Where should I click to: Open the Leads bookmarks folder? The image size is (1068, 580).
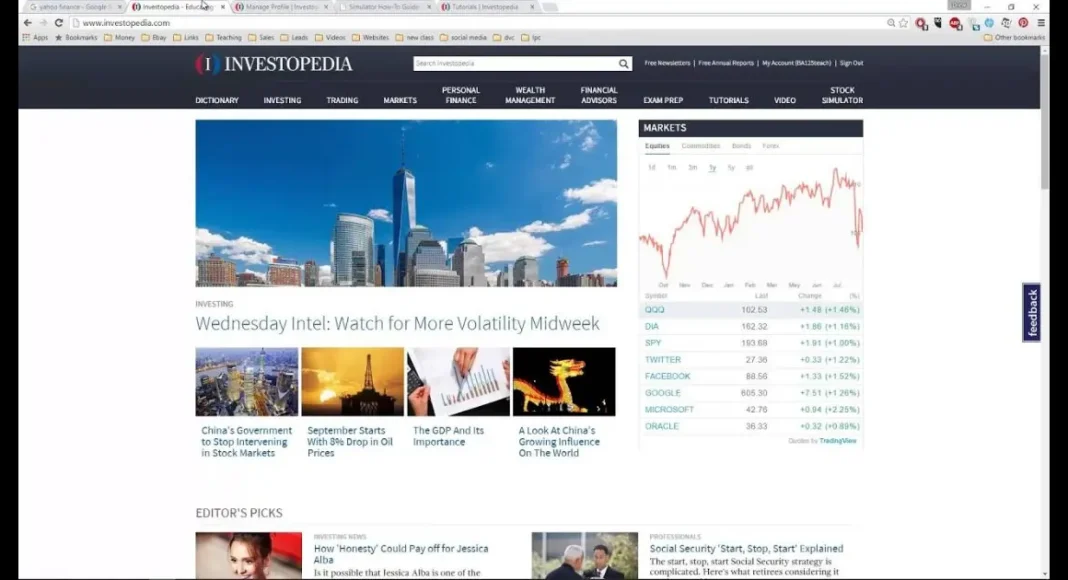pos(294,37)
